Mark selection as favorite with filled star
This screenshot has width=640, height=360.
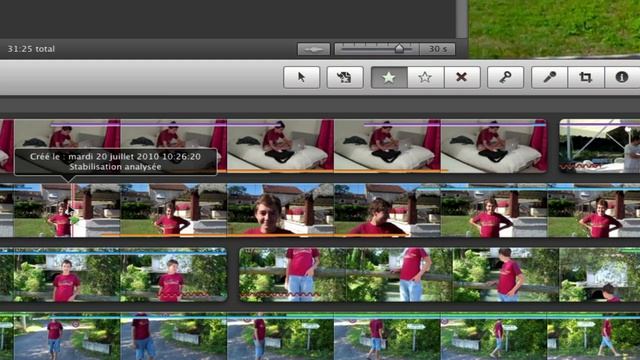pos(389,77)
